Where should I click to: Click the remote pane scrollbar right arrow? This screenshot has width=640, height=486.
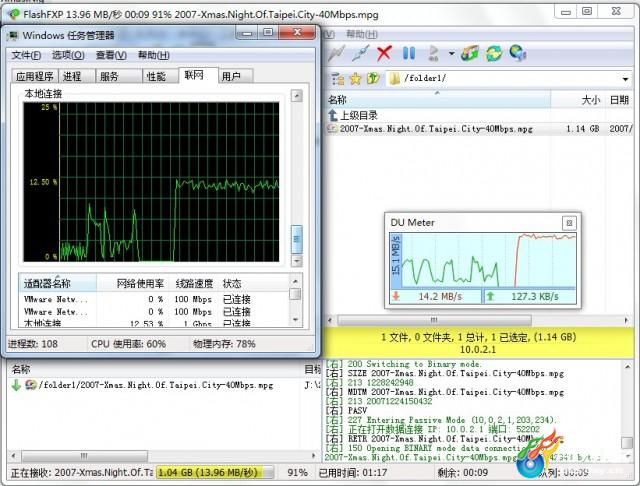[x=627, y=320]
